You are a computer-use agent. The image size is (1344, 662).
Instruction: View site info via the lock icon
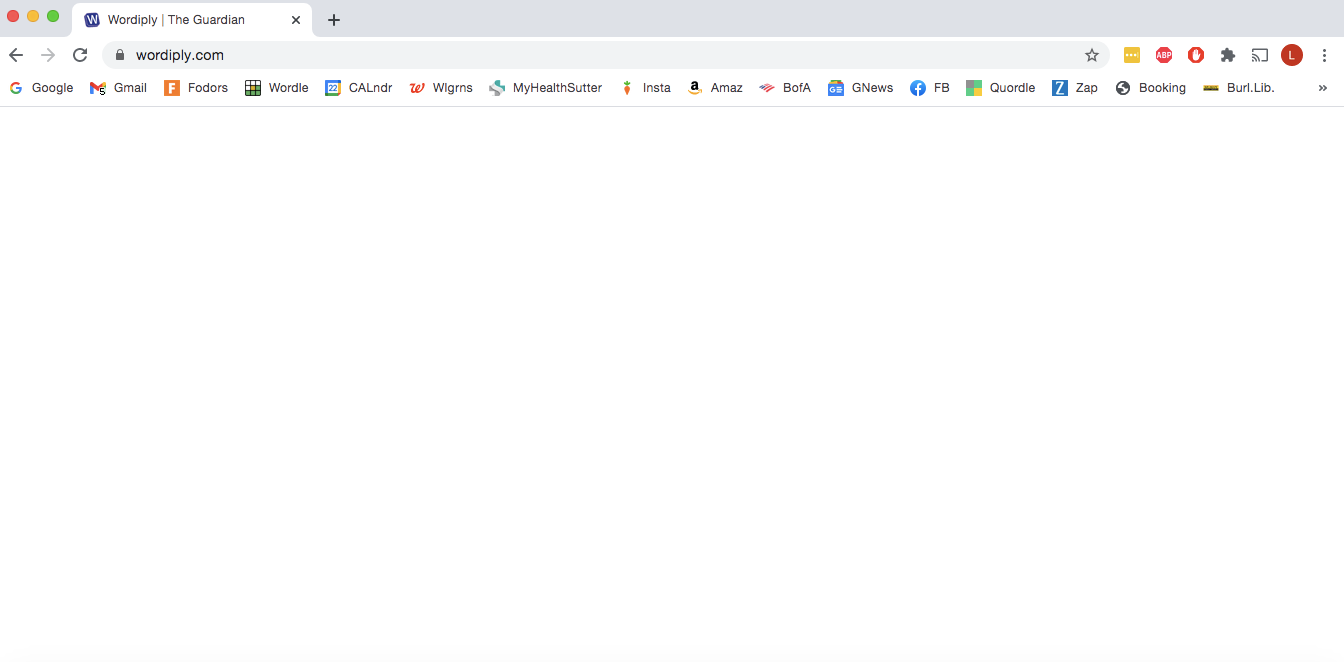(120, 55)
